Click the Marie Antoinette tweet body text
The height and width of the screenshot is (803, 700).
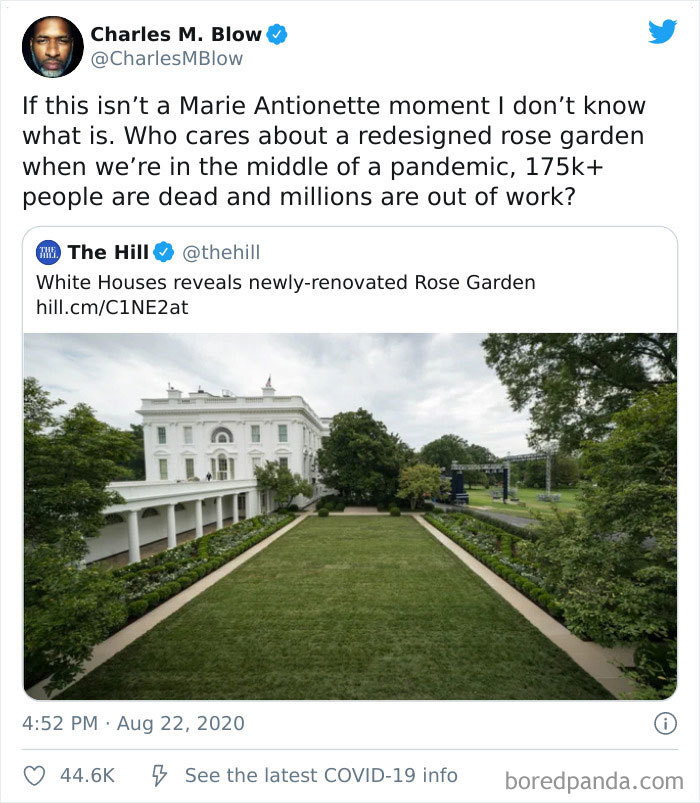coord(335,151)
